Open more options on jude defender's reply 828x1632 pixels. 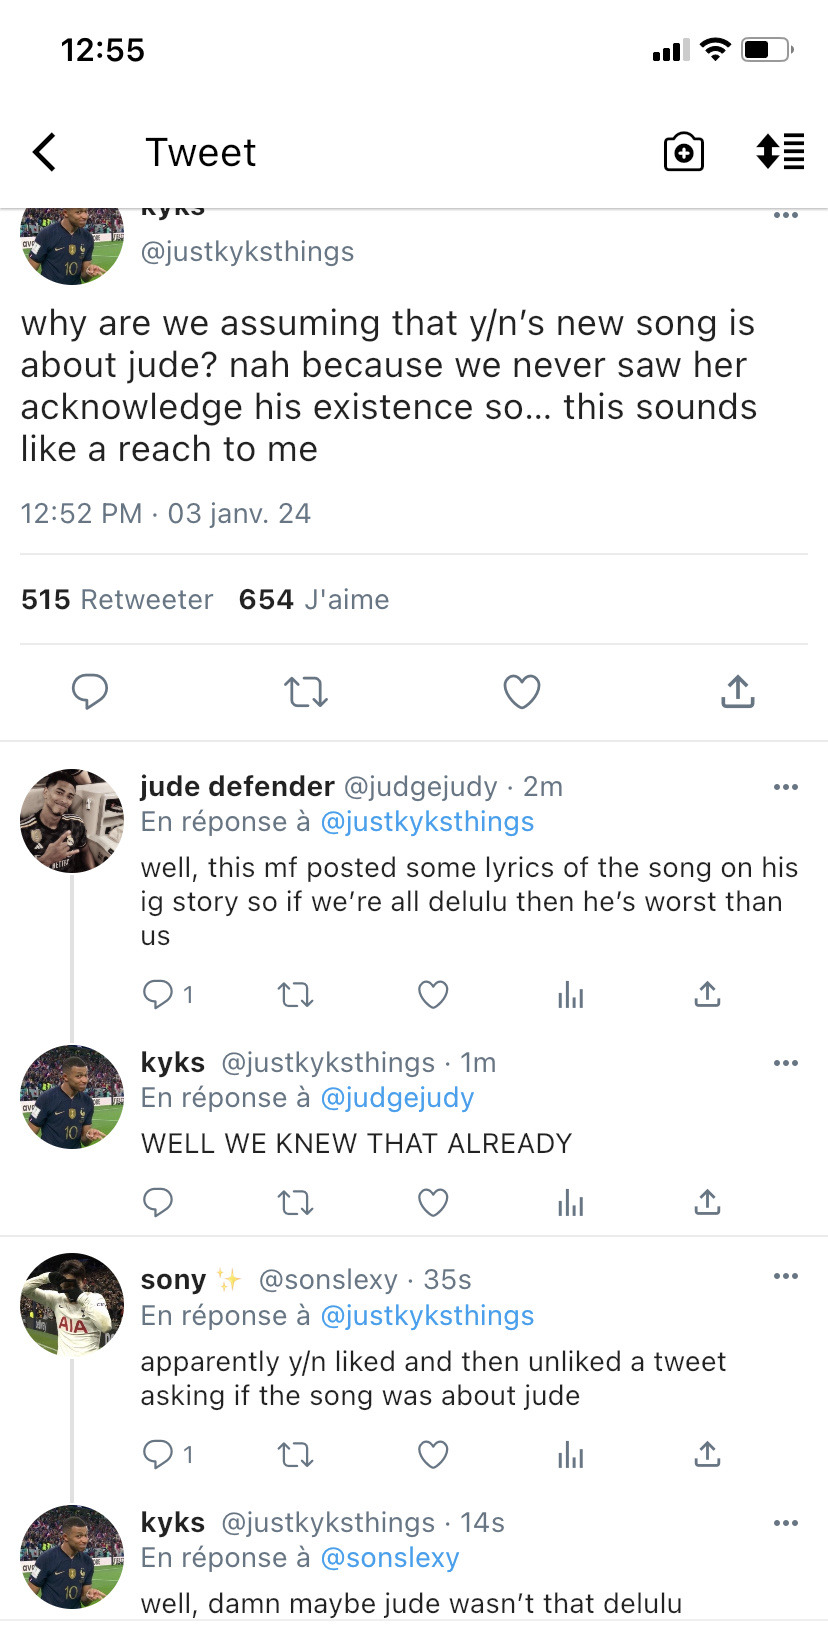pyautogui.click(x=786, y=787)
